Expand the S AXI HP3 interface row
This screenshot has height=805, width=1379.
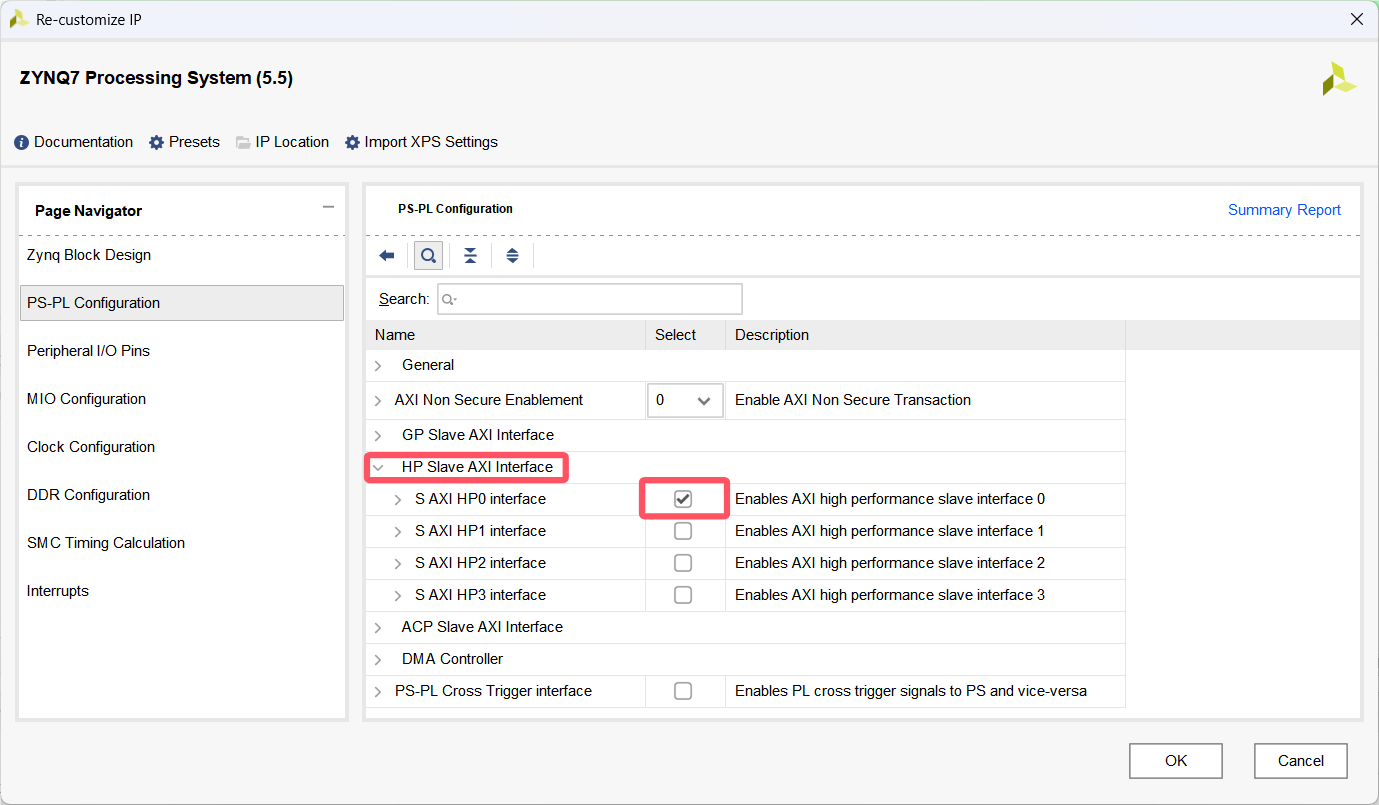click(397, 595)
